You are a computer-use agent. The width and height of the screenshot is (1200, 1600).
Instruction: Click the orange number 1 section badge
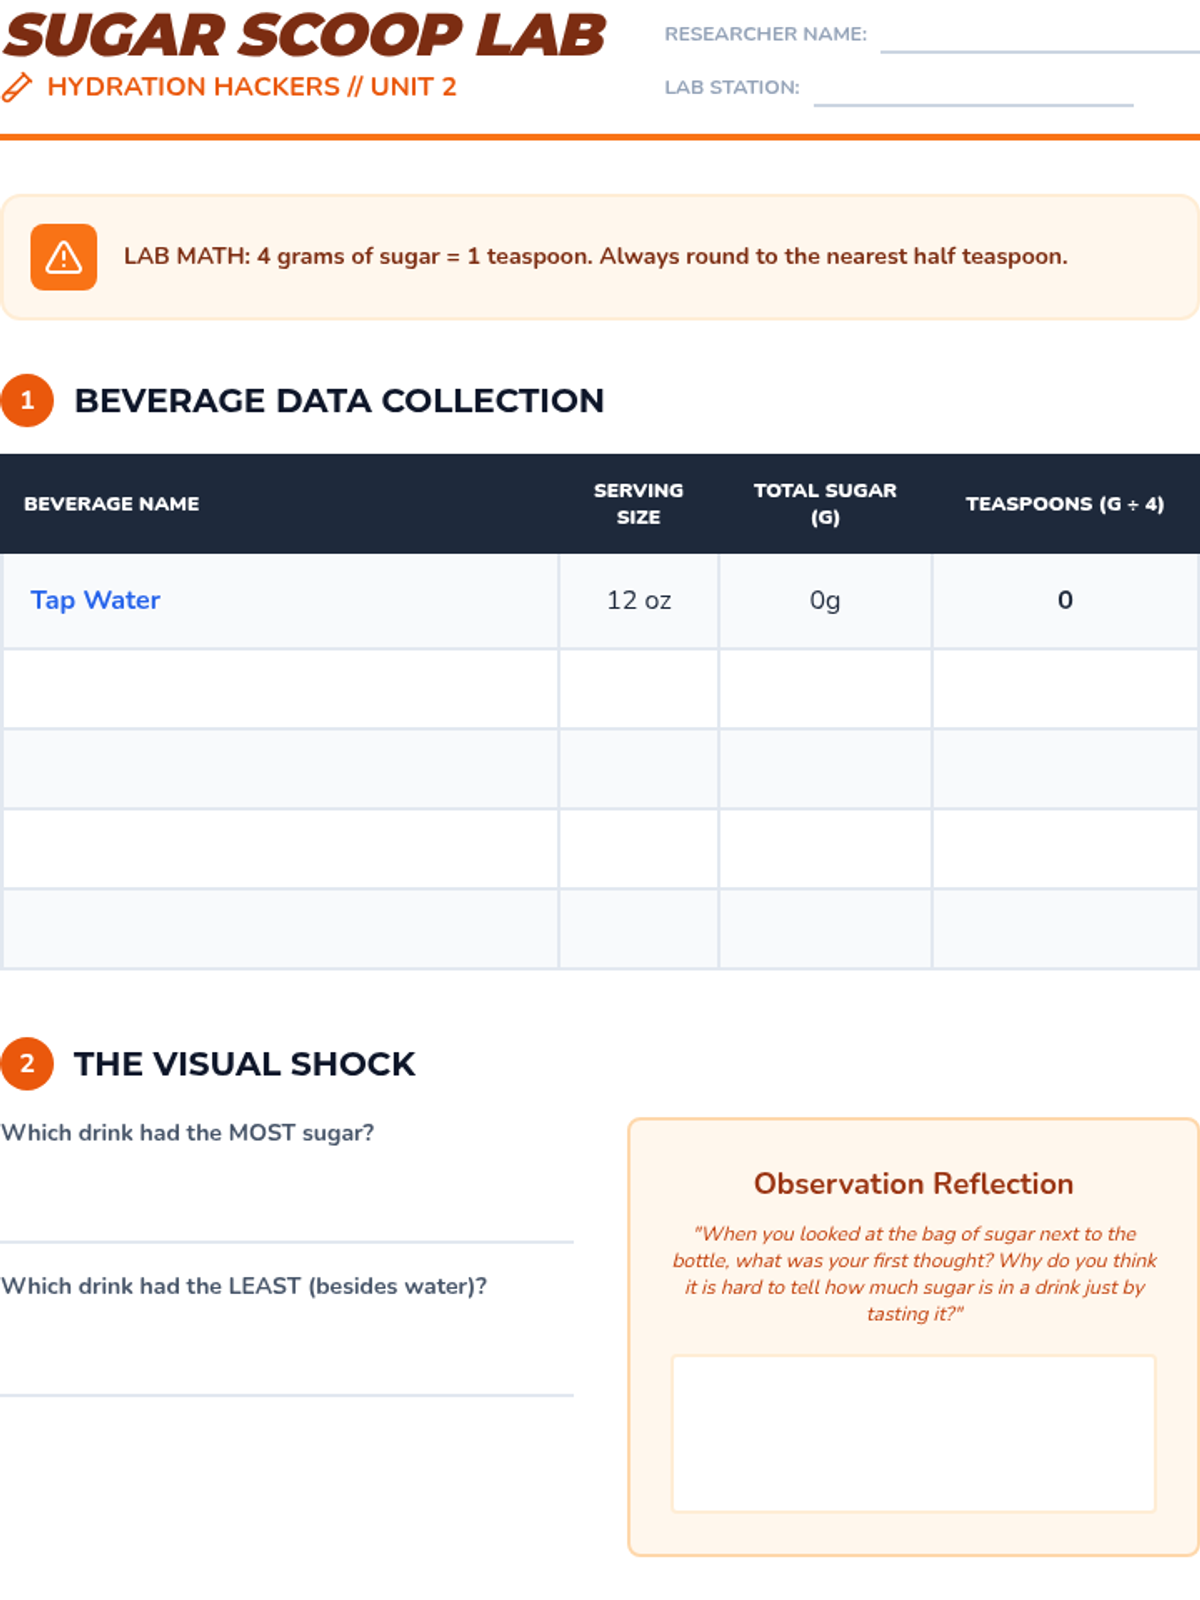27,401
